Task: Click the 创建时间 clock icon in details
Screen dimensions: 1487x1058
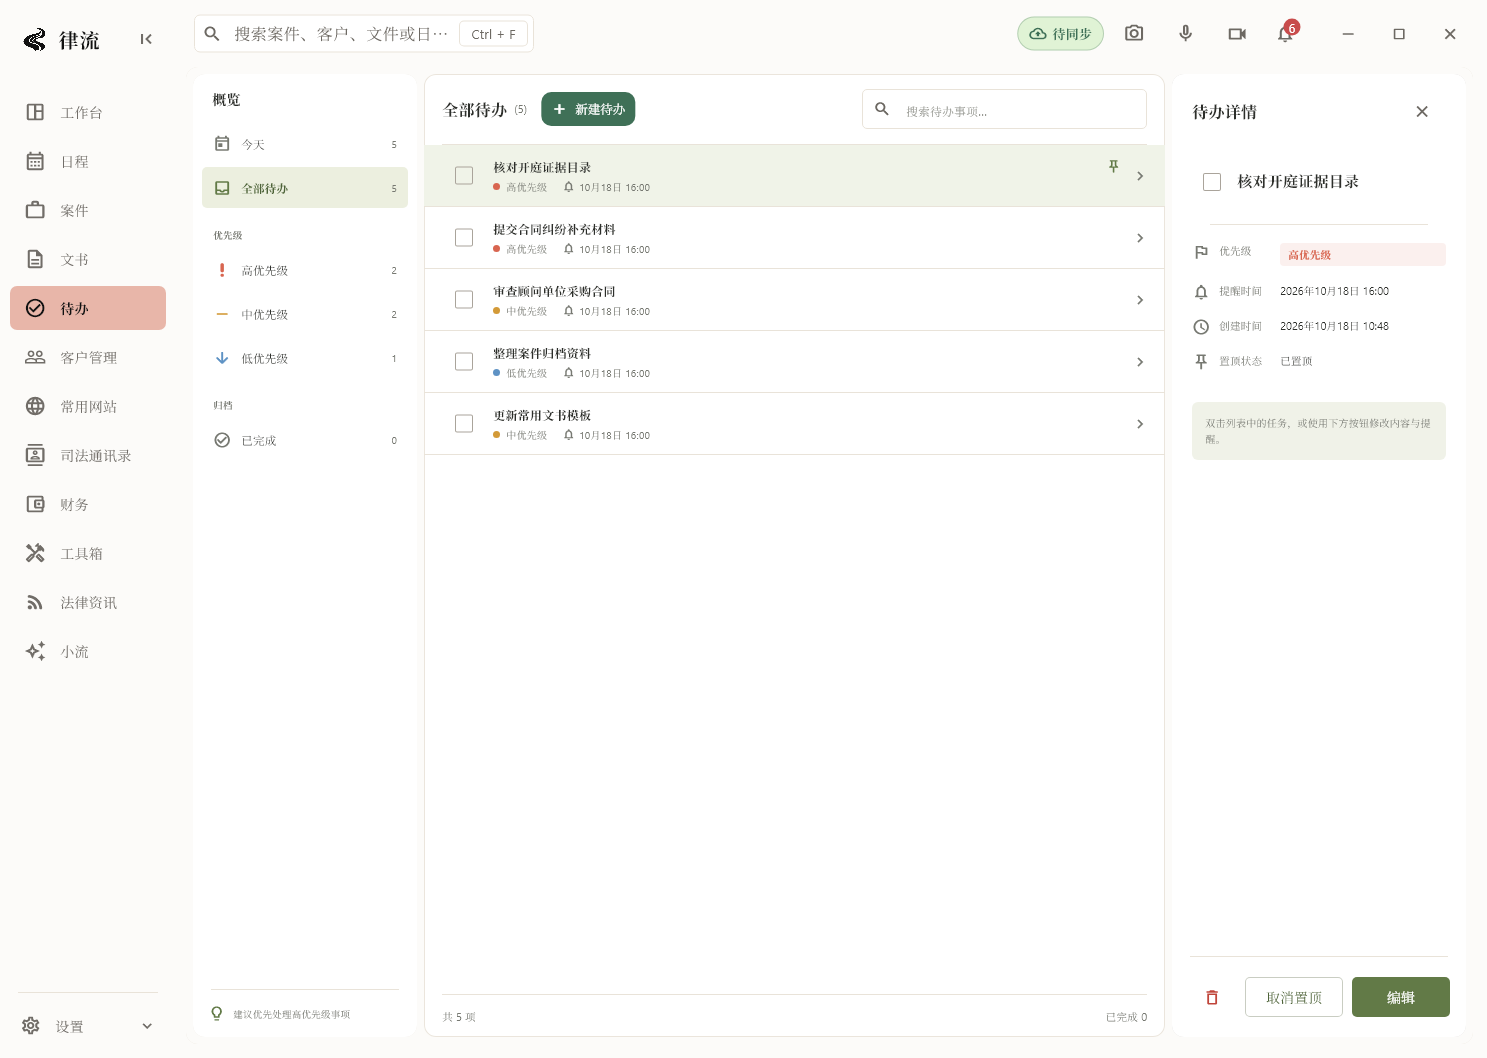Action: [1201, 326]
